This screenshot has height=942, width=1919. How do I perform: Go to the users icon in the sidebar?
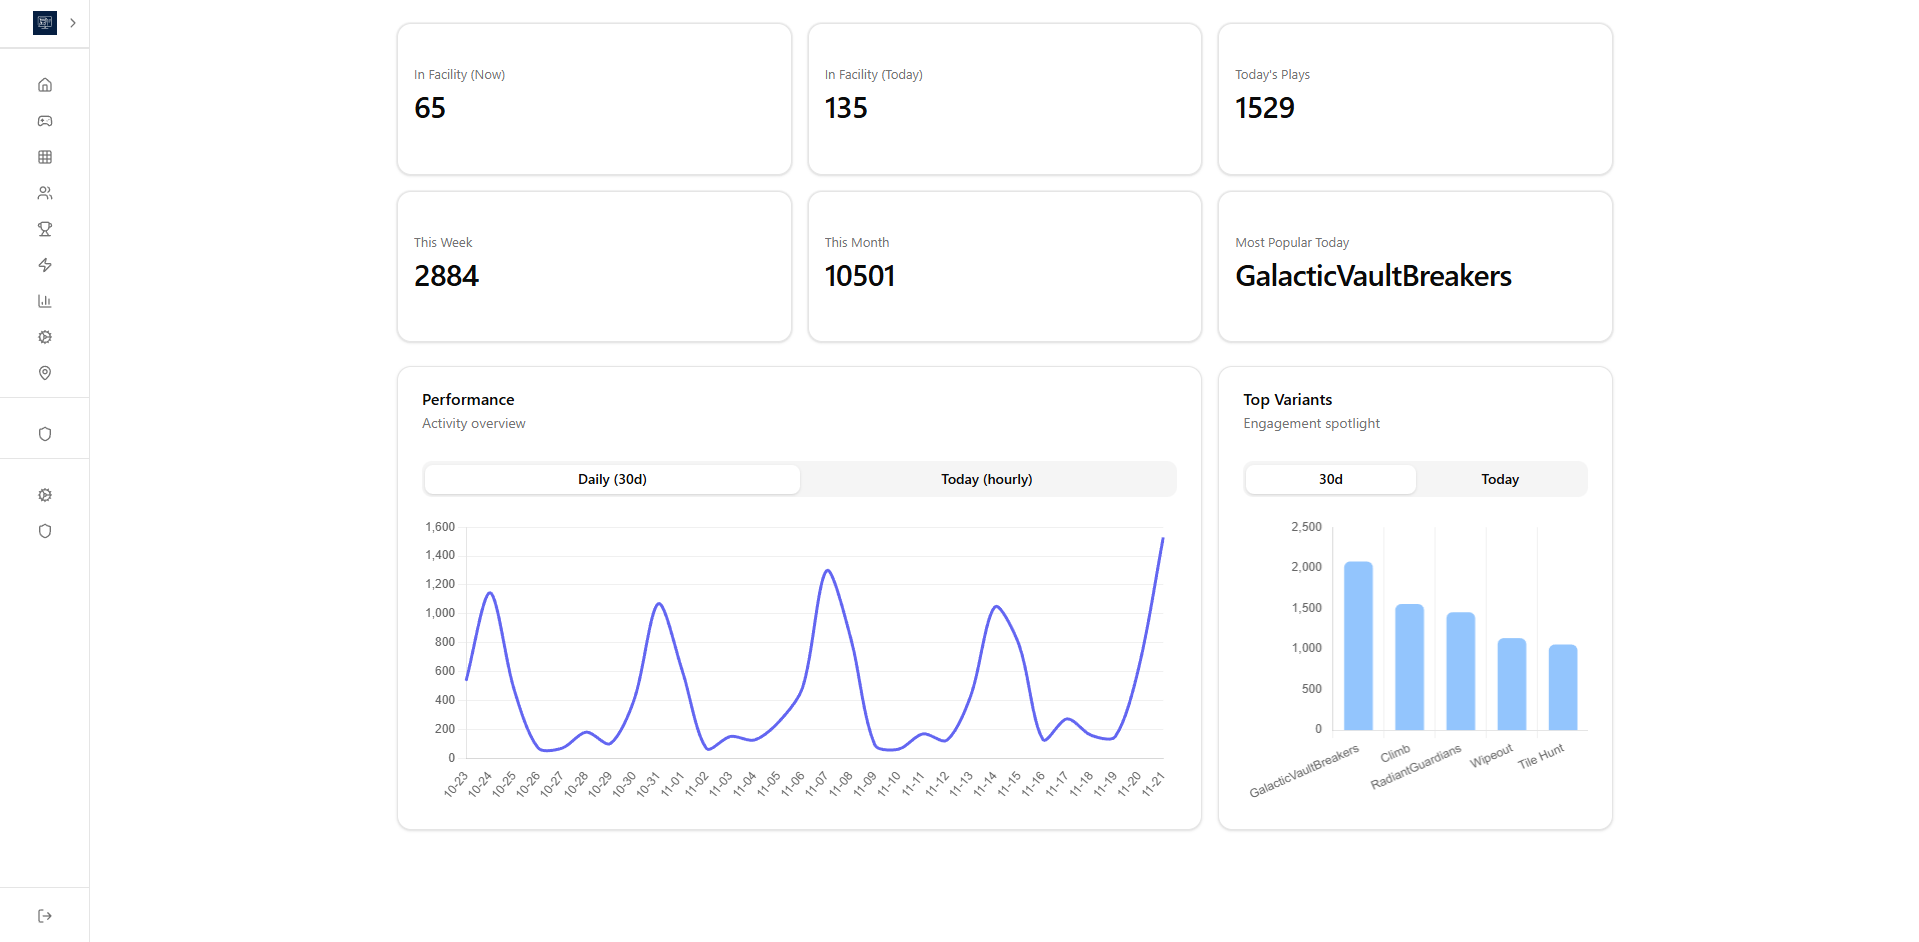coord(45,193)
